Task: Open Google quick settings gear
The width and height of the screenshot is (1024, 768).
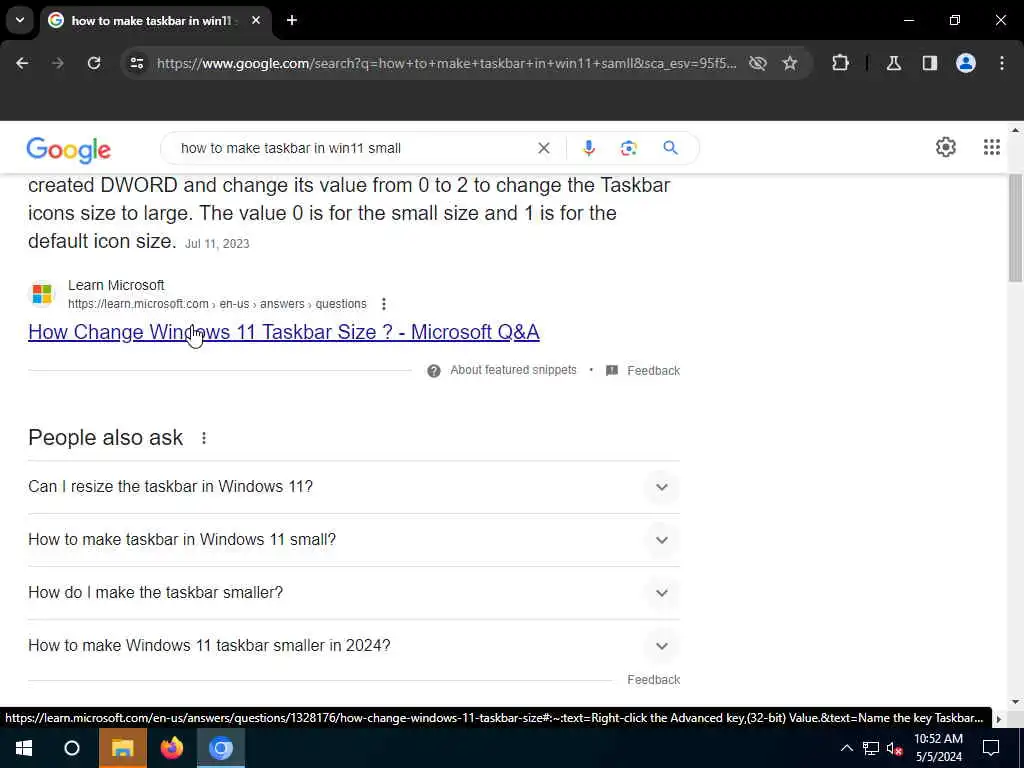Action: 946,147
